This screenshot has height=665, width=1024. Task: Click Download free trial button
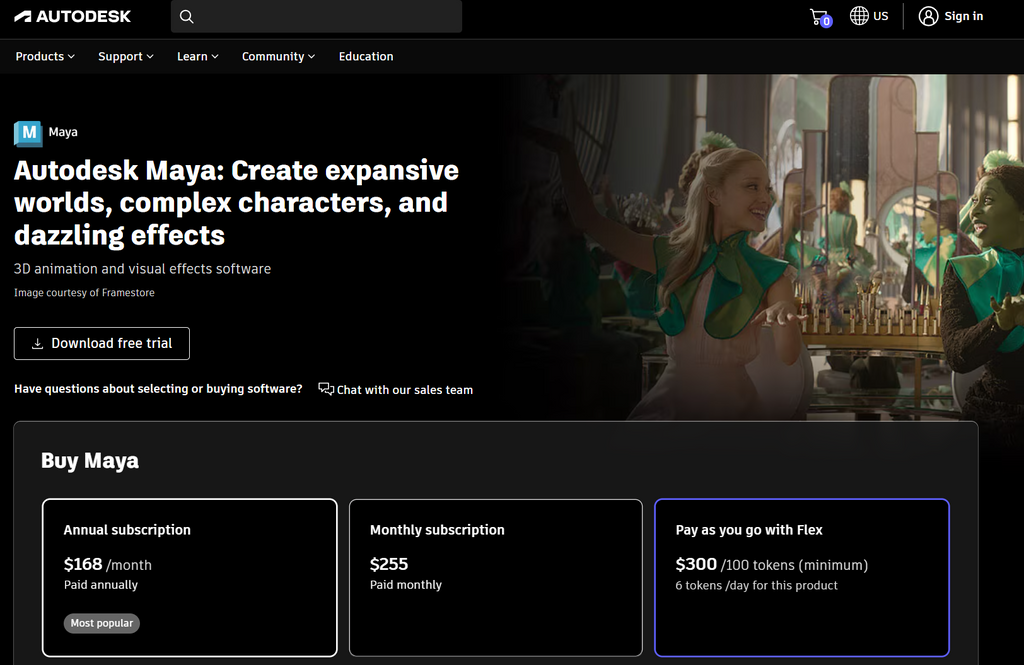[x=102, y=344]
